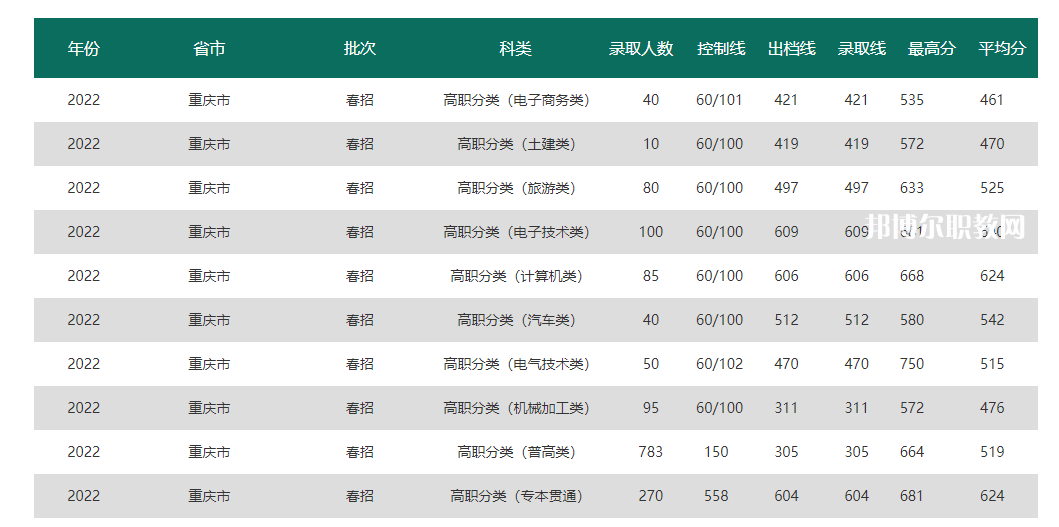This screenshot has width=1059, height=527.
Task: Click the 科类 column header
Action: point(516,49)
